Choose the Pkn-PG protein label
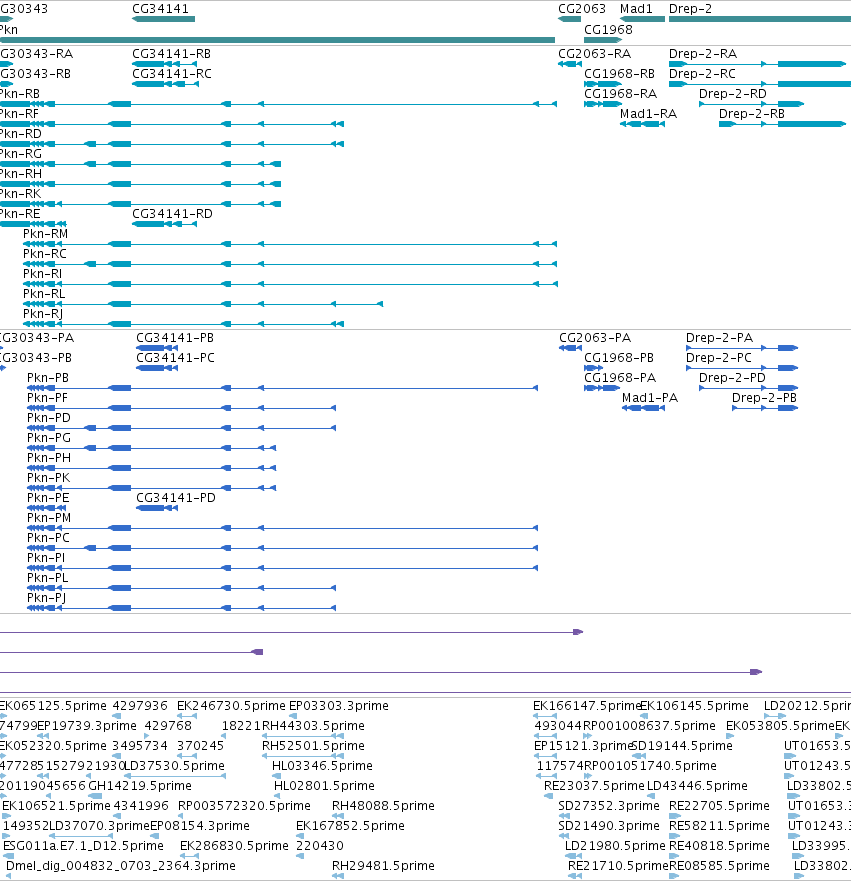The width and height of the screenshot is (851, 881). (49, 438)
